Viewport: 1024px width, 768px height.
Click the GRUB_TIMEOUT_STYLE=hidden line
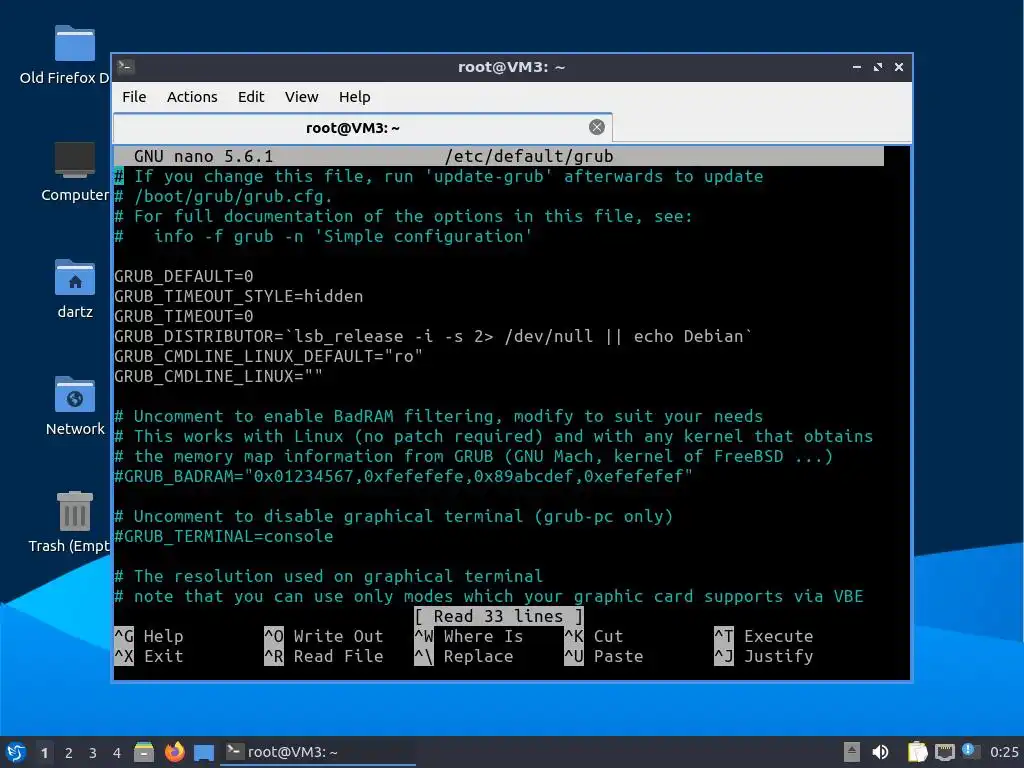tap(238, 296)
